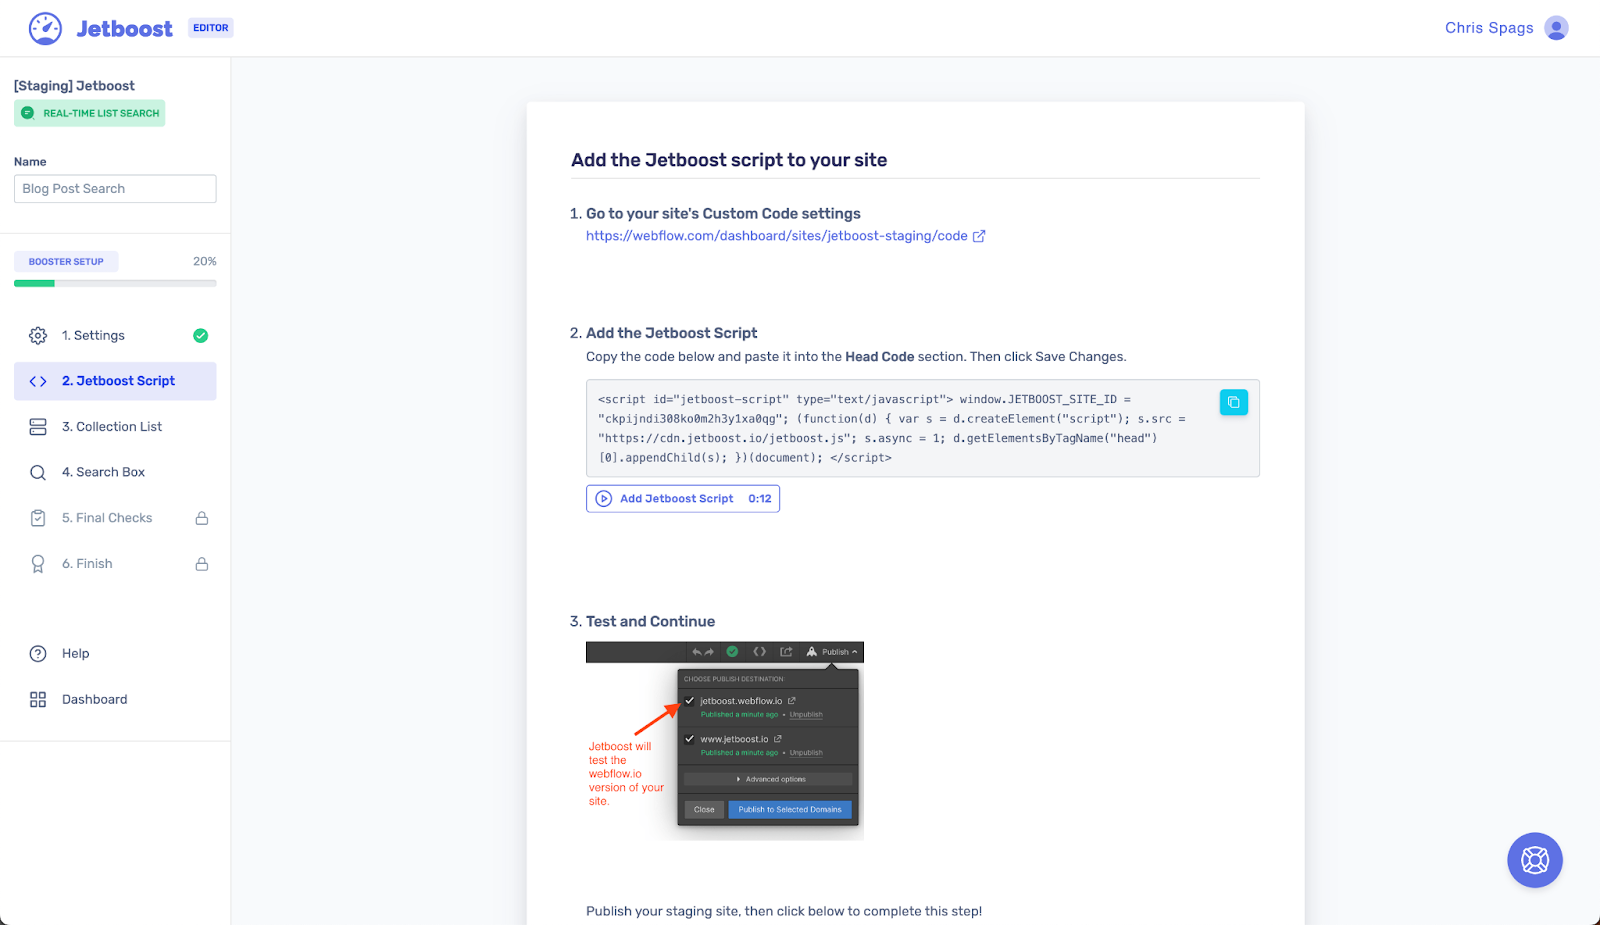
Task: Copy the script with the clipboard icon
Action: click(x=1234, y=402)
